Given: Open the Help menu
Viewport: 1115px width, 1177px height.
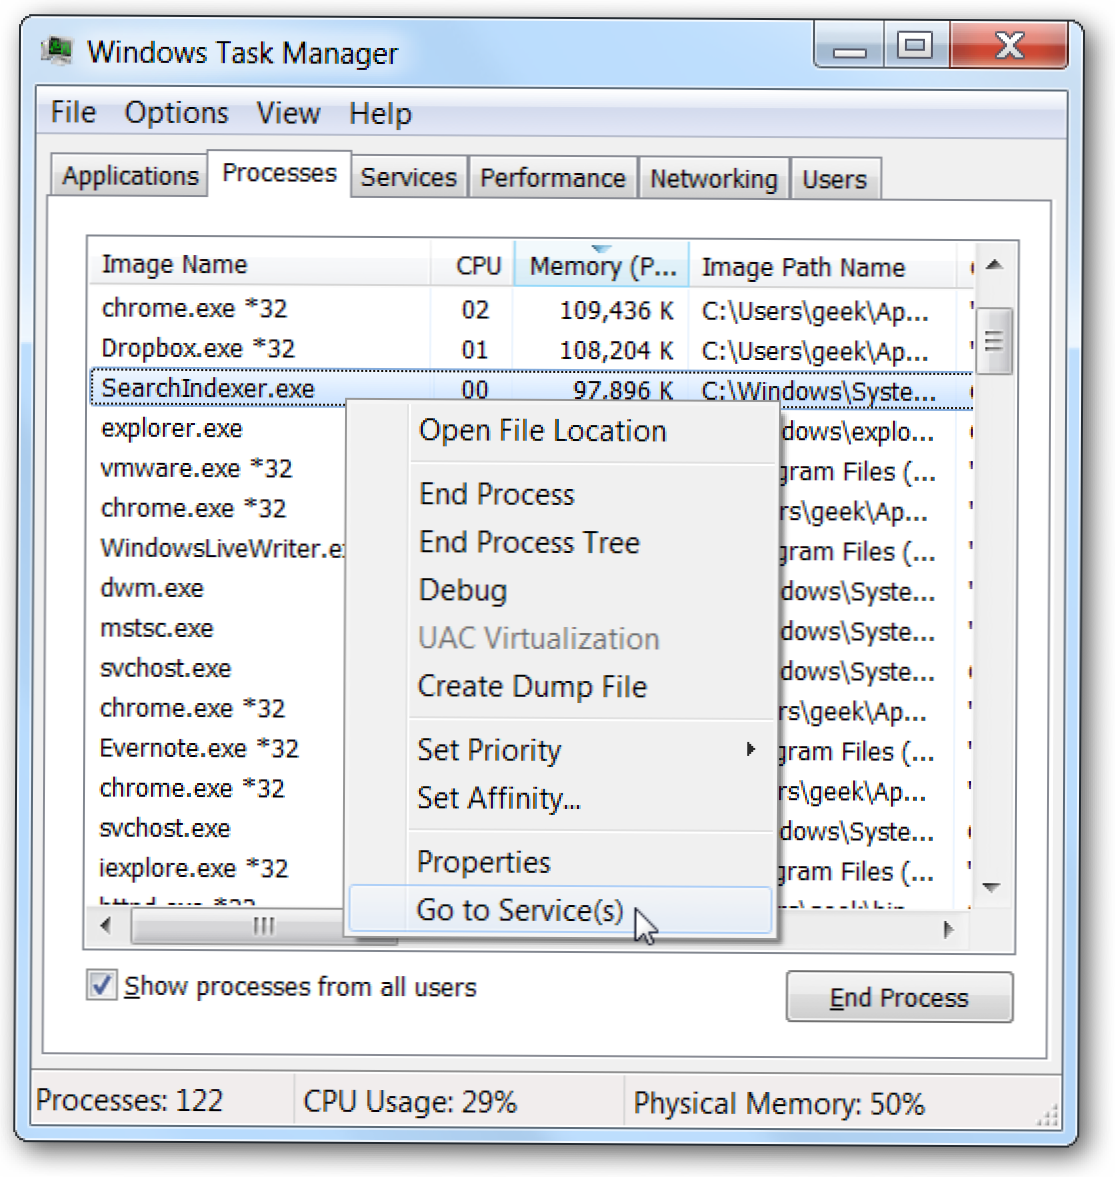Looking at the screenshot, I should tap(380, 114).
